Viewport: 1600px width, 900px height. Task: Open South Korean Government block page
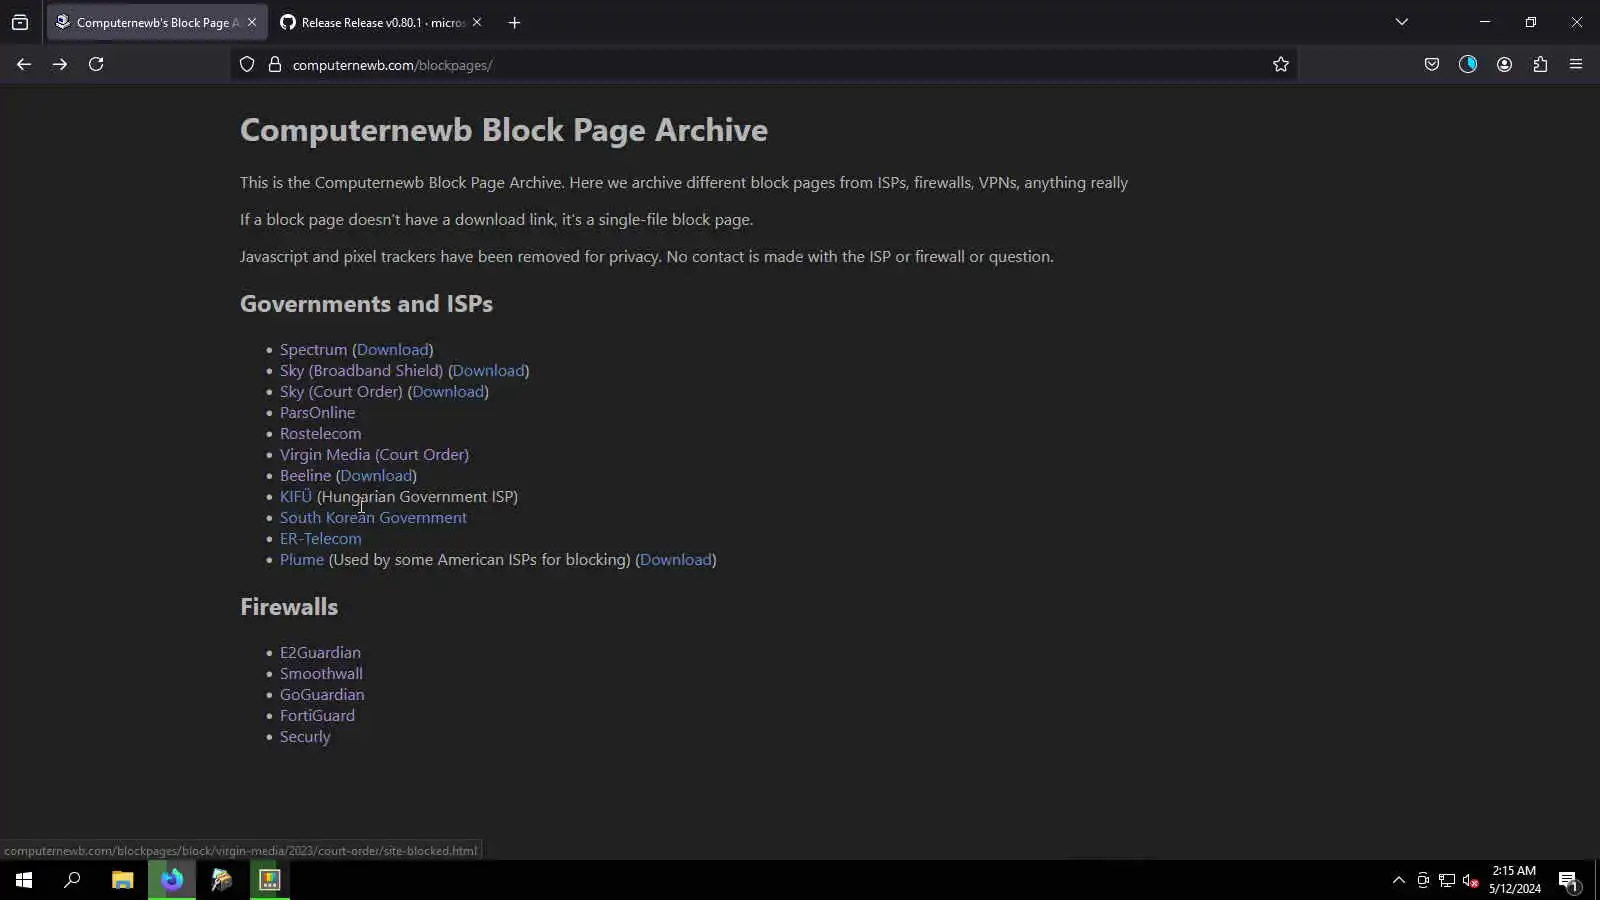pos(373,517)
